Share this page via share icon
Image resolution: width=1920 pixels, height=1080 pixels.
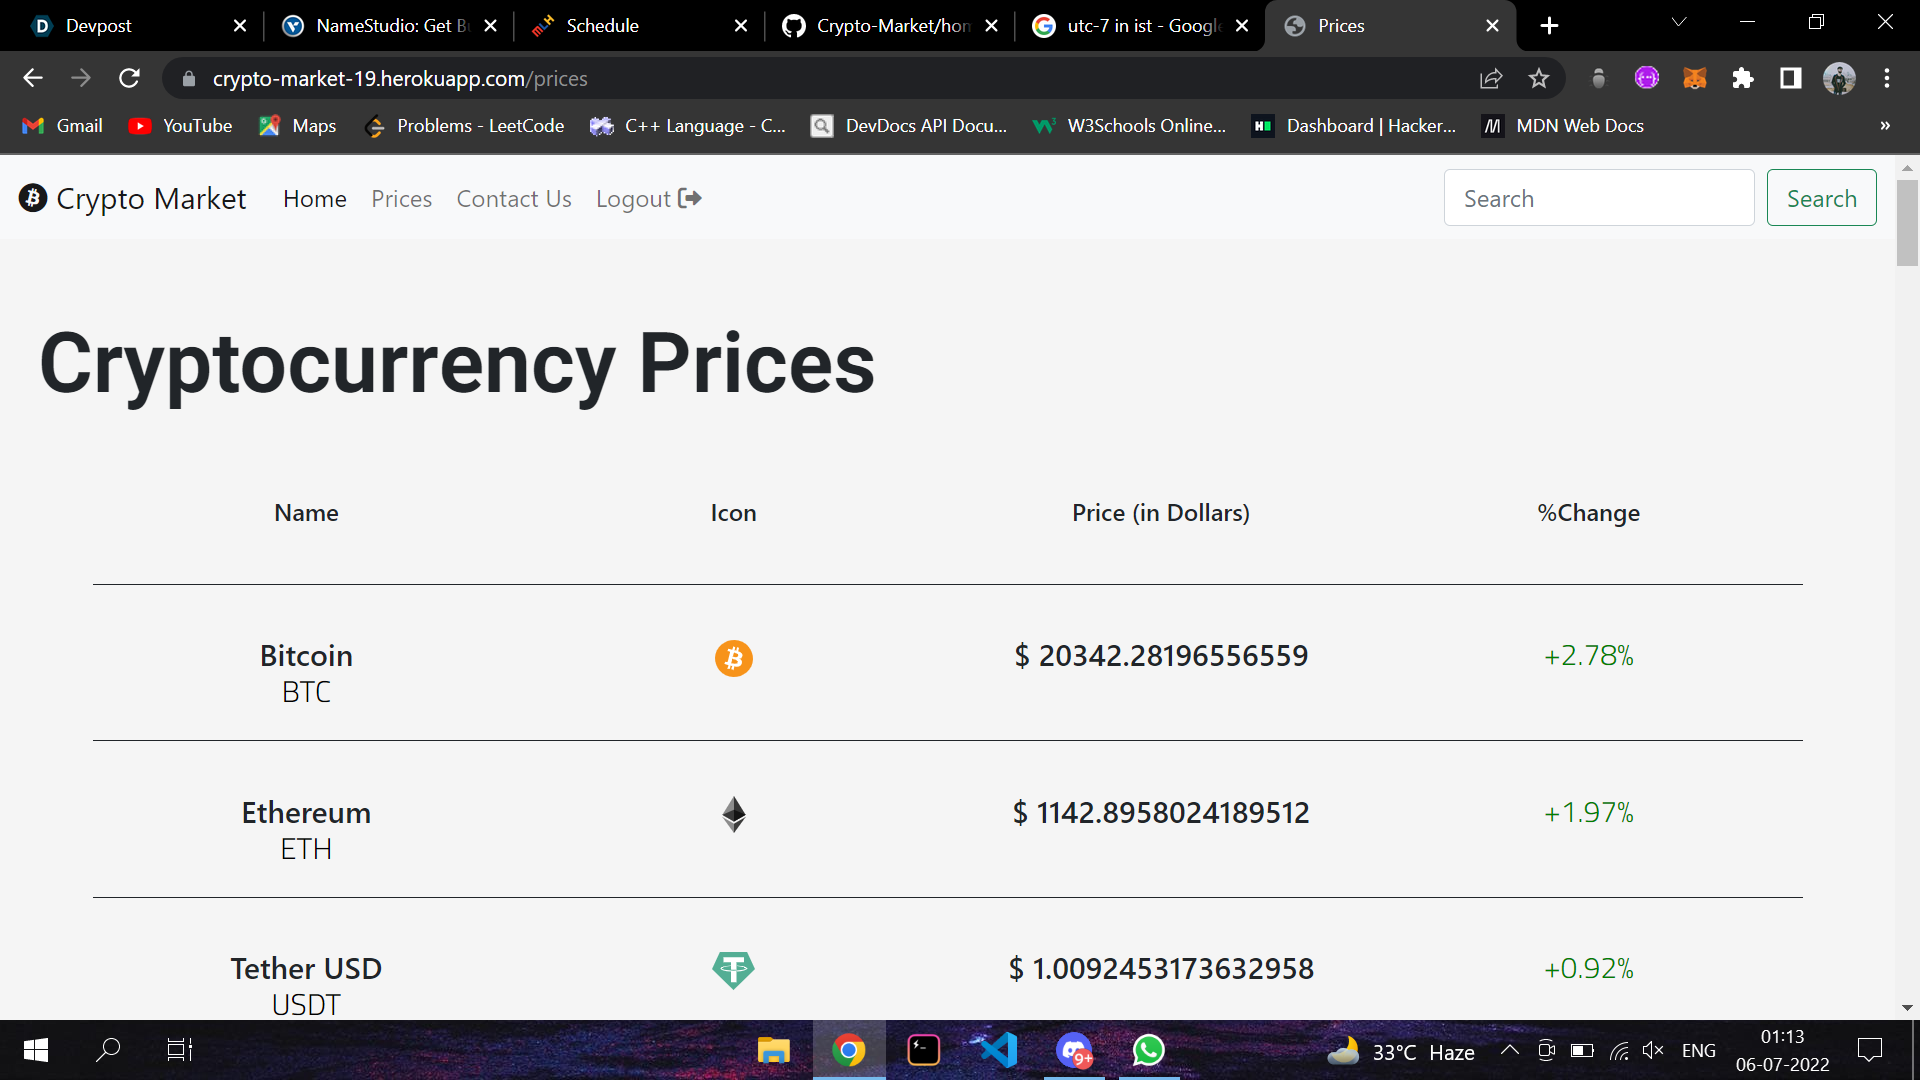pyautogui.click(x=1490, y=78)
